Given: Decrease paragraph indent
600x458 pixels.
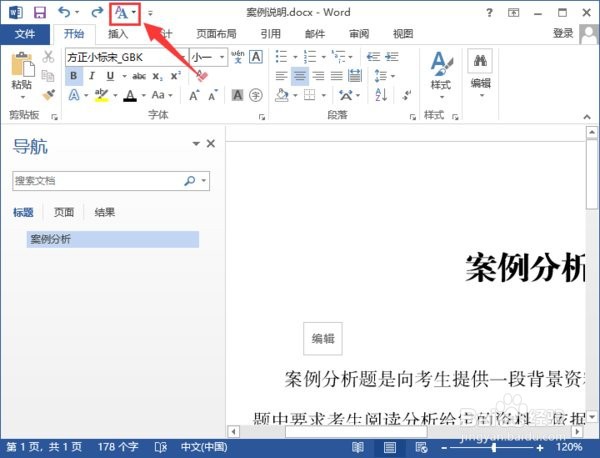Looking at the screenshot, I should (373, 57).
